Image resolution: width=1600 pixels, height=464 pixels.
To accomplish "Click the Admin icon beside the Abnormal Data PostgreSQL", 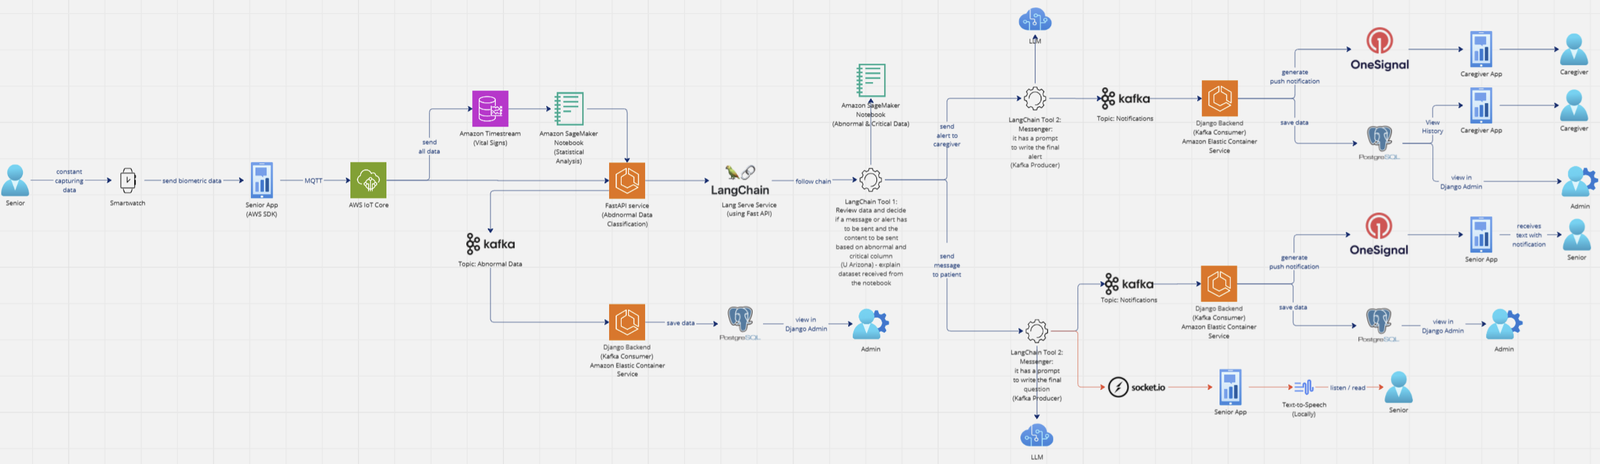I will point(871,325).
